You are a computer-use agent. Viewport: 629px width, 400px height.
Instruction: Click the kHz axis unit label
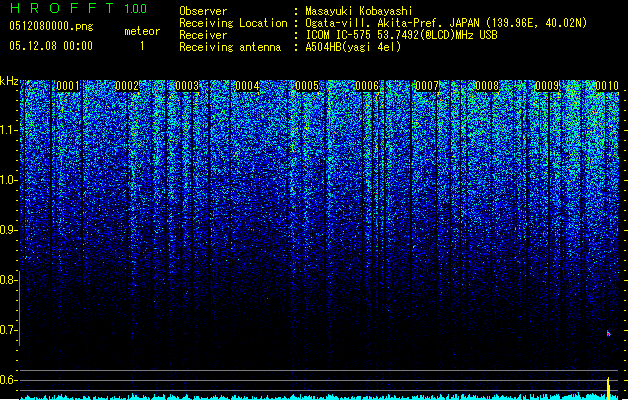point(9,81)
